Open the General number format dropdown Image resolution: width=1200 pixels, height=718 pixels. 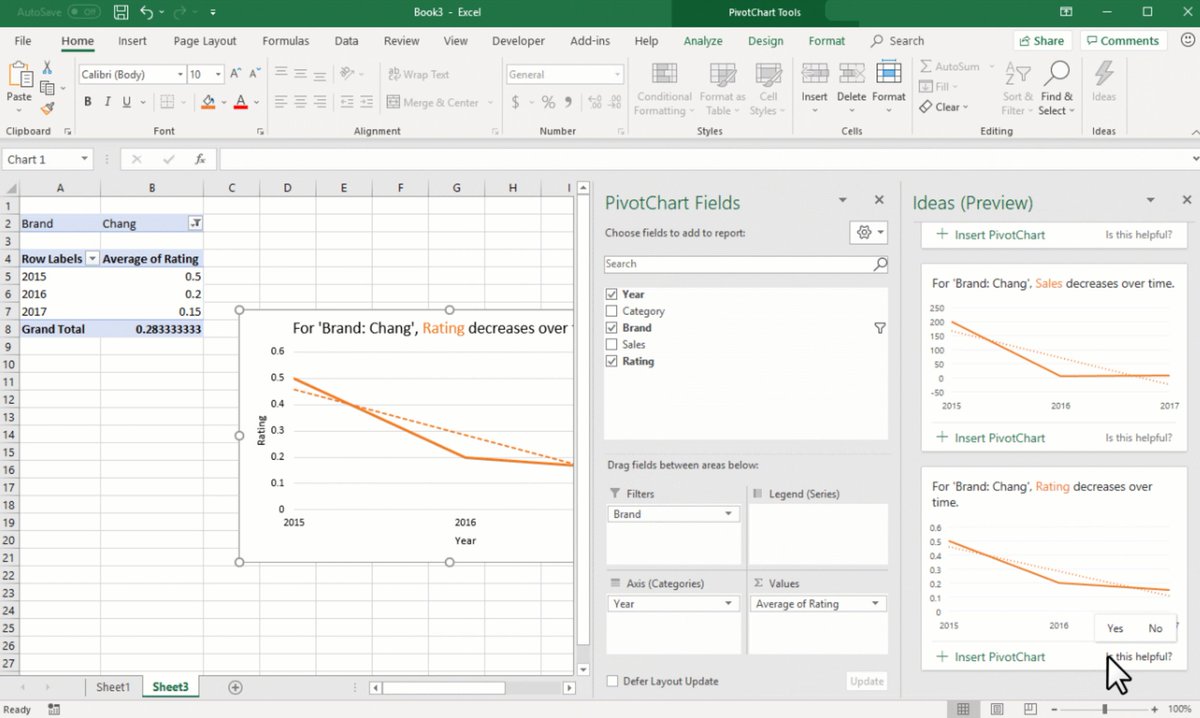tap(618, 74)
